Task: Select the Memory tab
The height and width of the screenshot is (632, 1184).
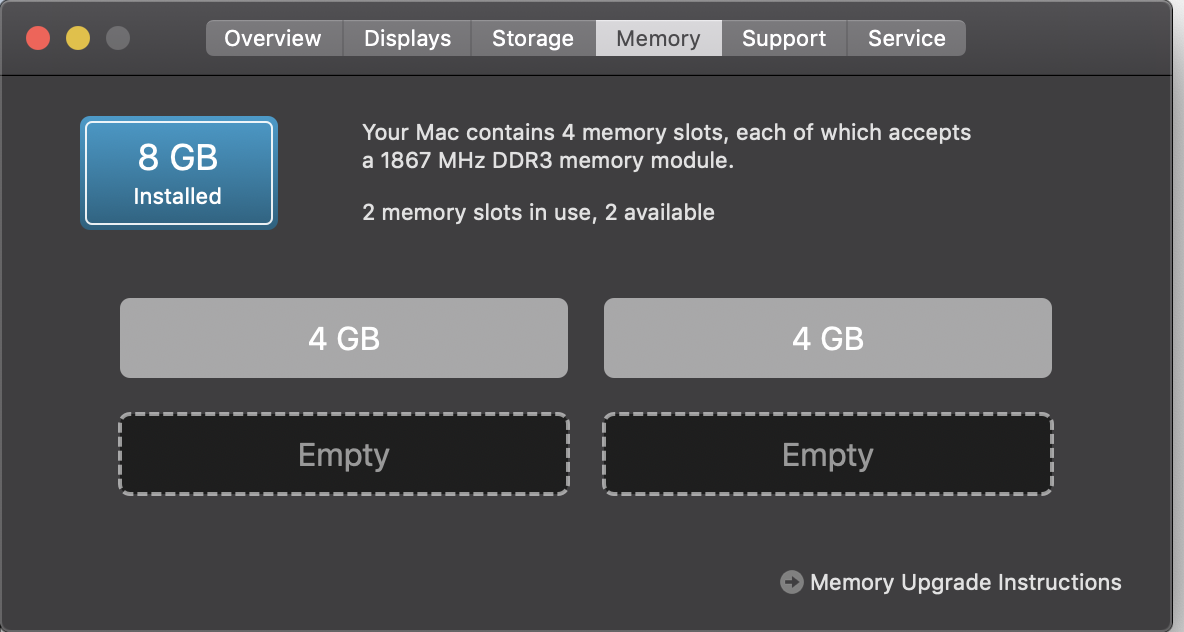Action: (658, 39)
